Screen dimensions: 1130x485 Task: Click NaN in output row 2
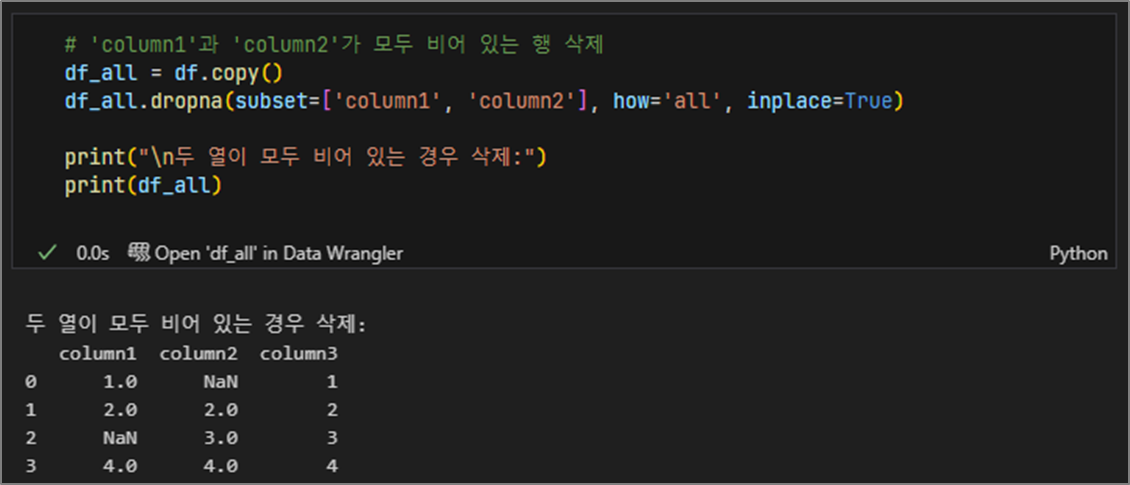(x=120, y=438)
